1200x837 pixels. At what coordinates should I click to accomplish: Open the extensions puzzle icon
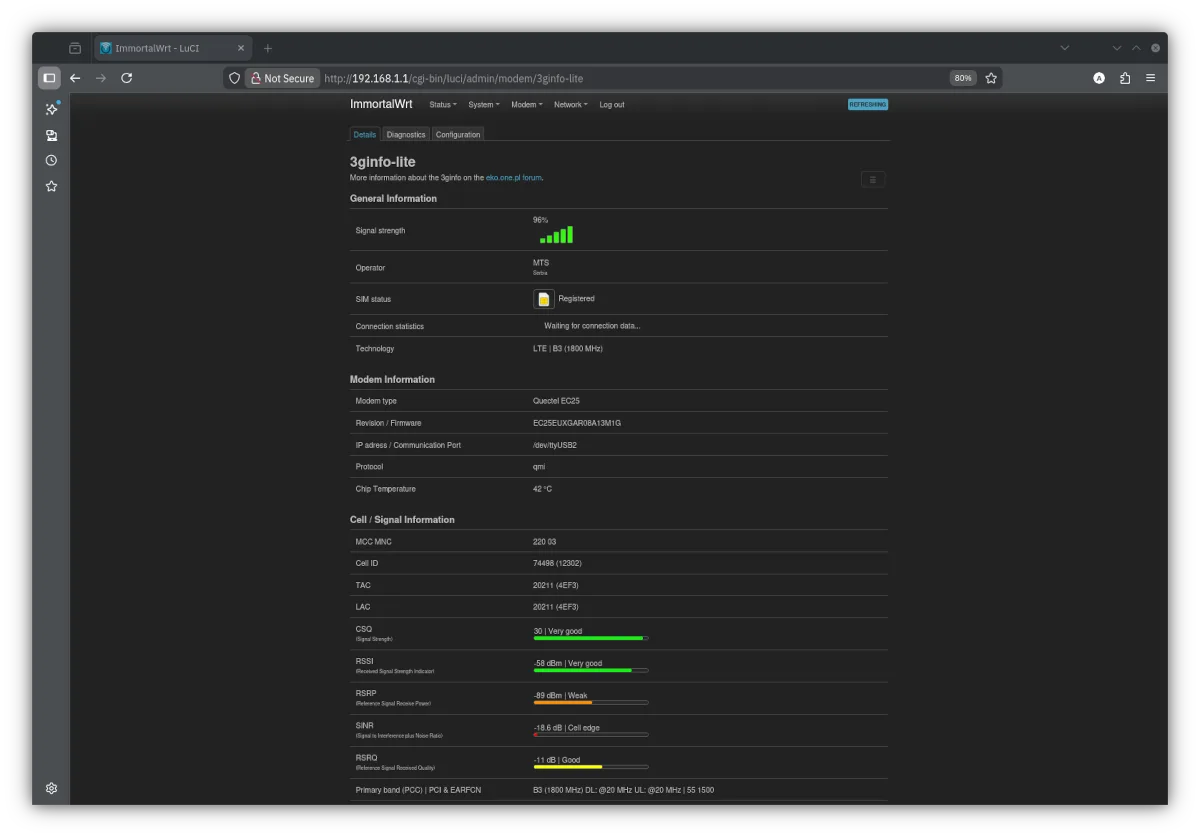(x=1125, y=78)
